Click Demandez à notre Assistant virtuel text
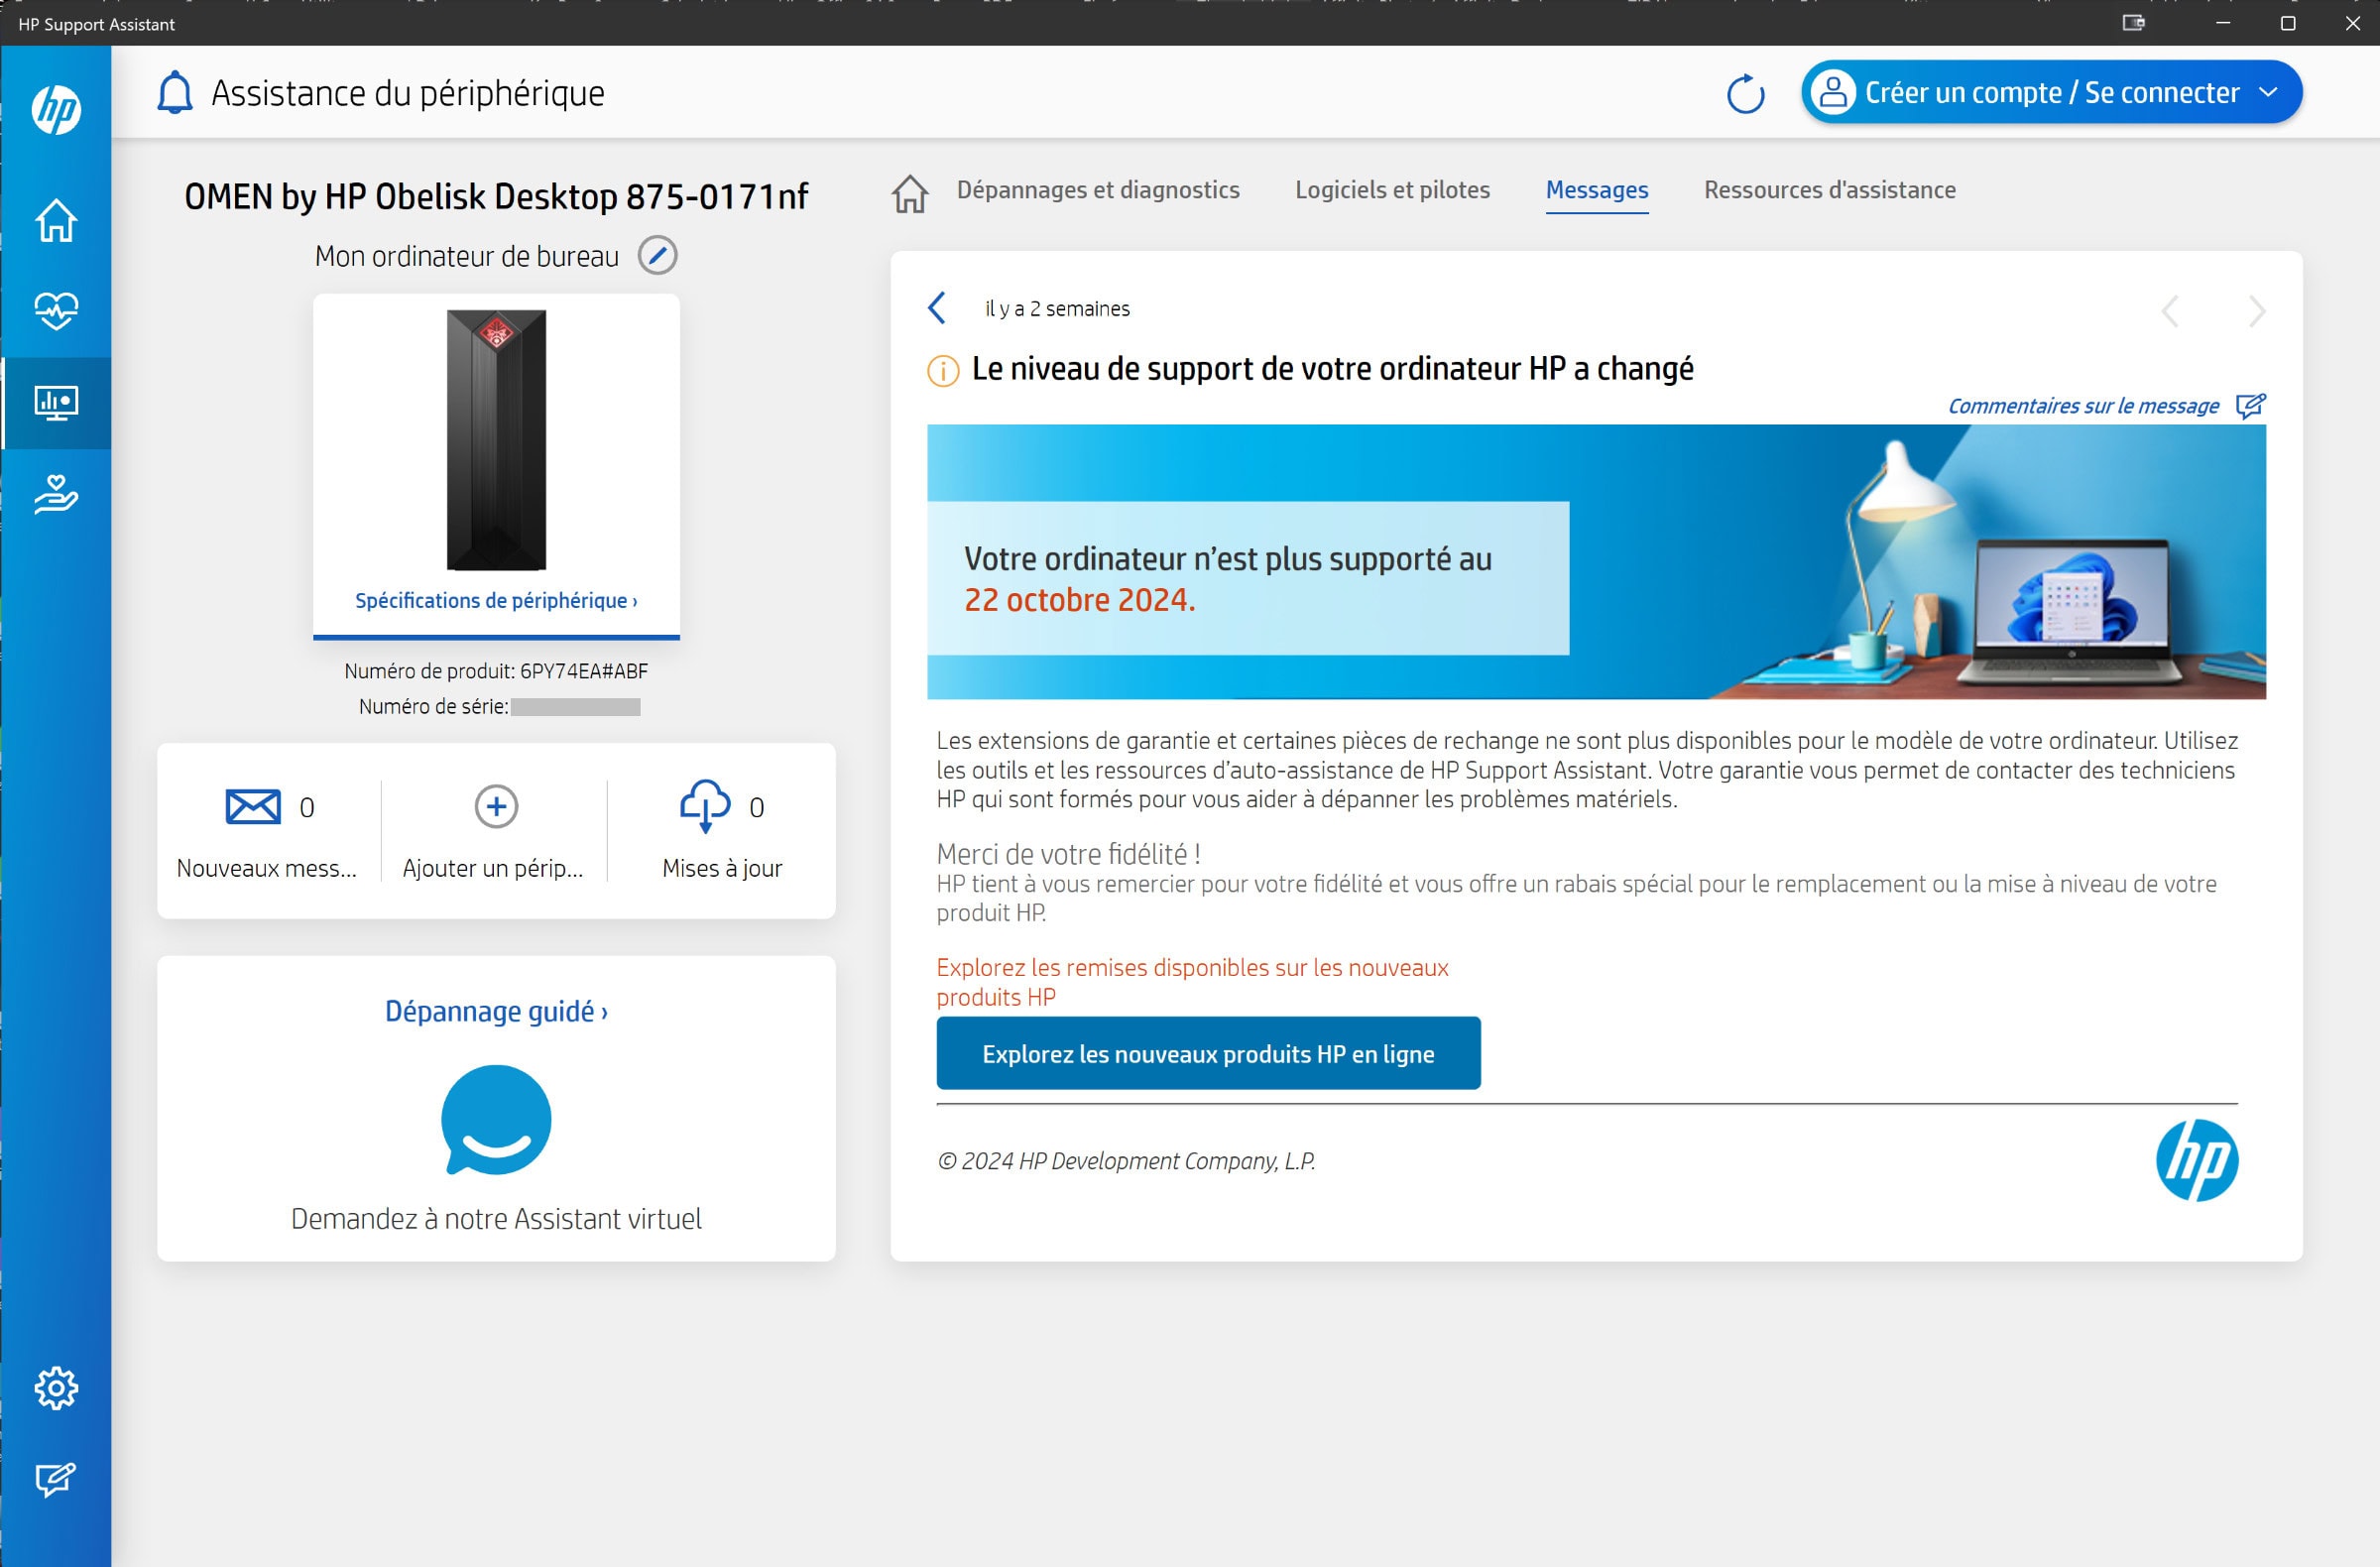The height and width of the screenshot is (1567, 2380). (496, 1218)
